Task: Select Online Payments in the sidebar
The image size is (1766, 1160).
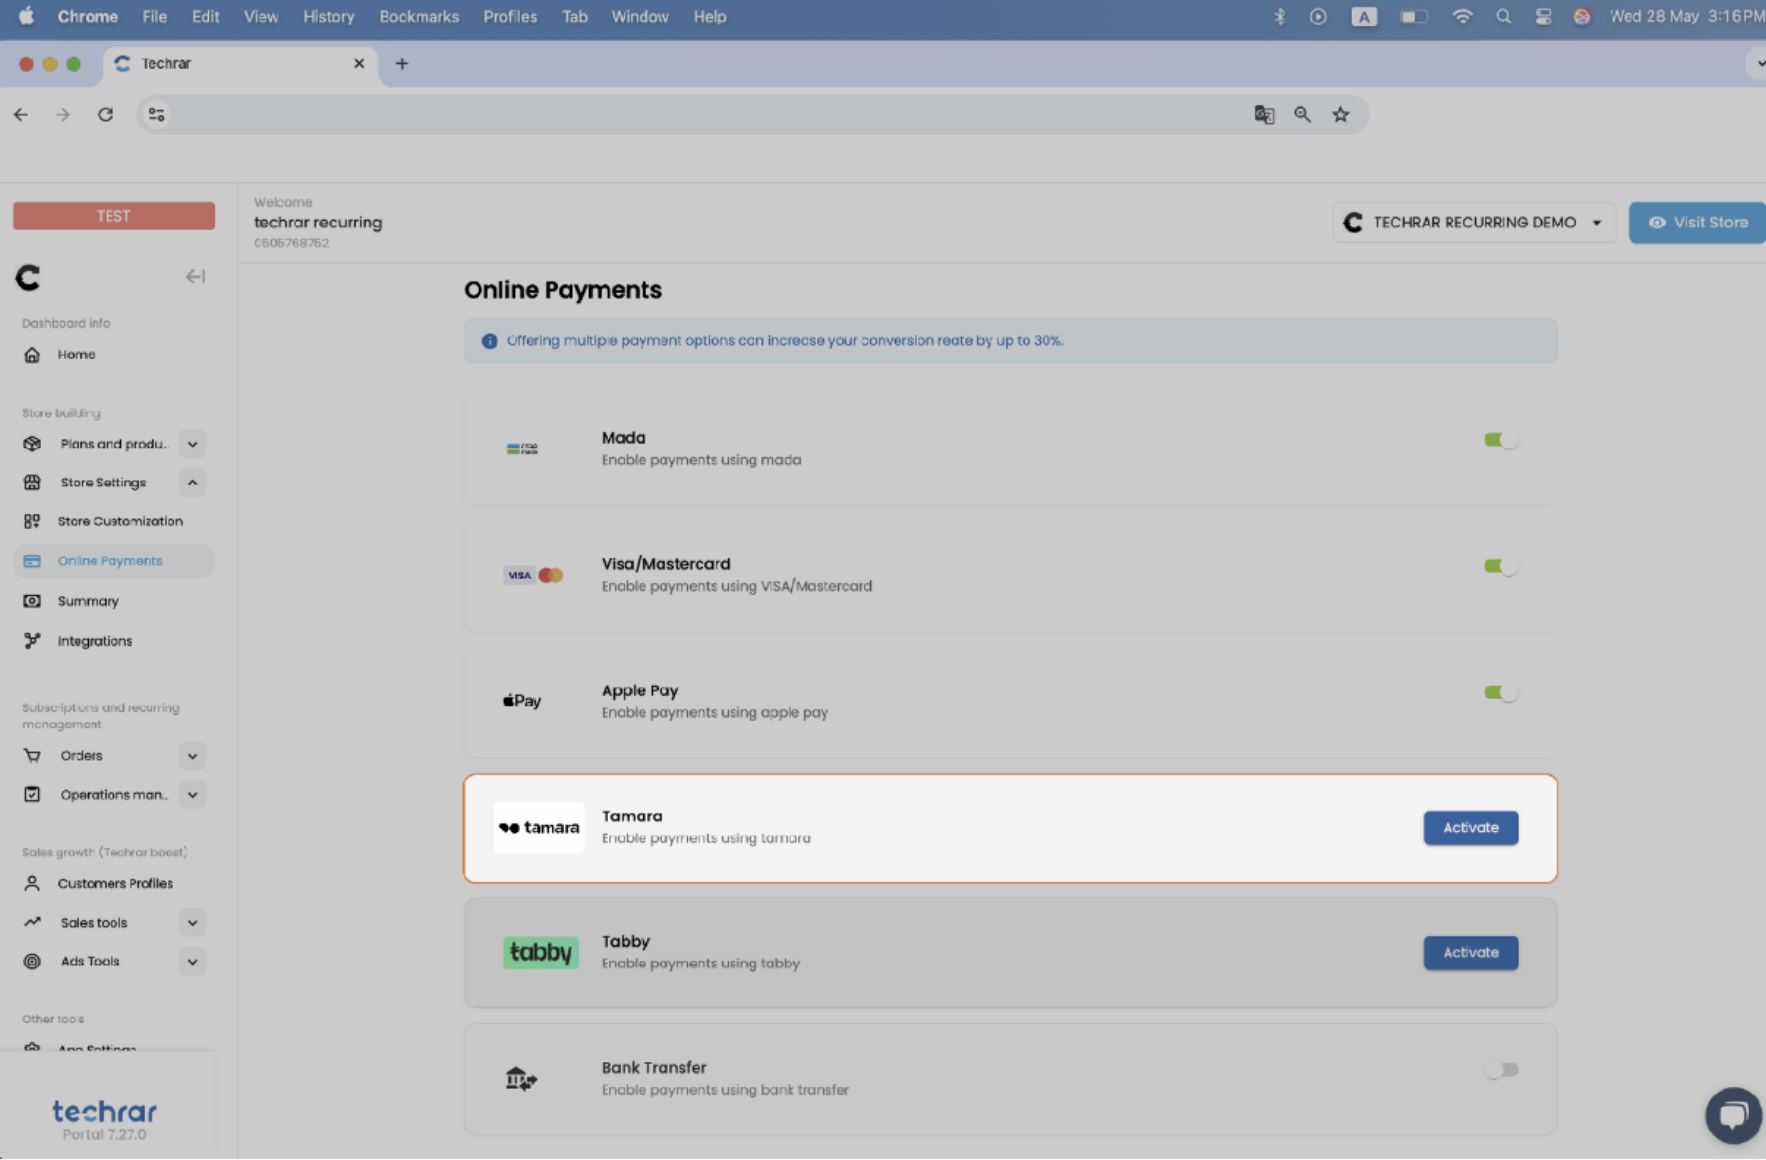Action: [x=114, y=561]
